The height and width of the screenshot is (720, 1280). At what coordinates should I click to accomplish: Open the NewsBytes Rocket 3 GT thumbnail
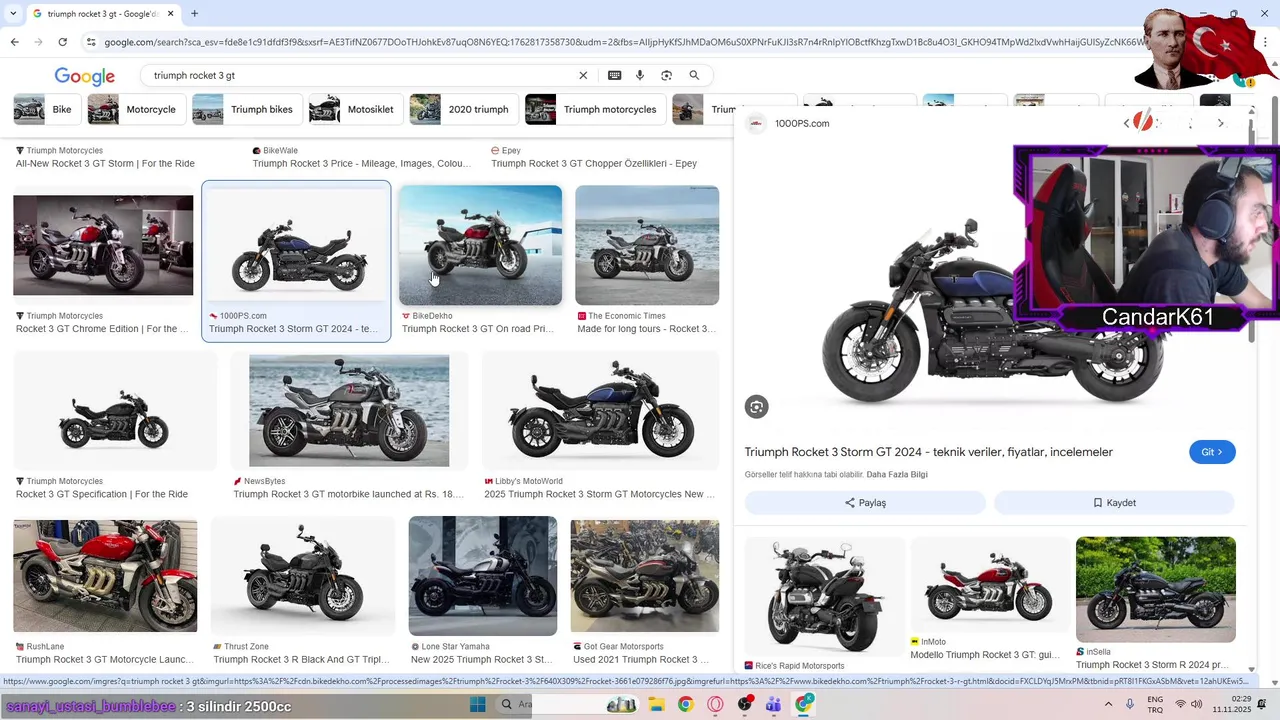pyautogui.click(x=349, y=410)
